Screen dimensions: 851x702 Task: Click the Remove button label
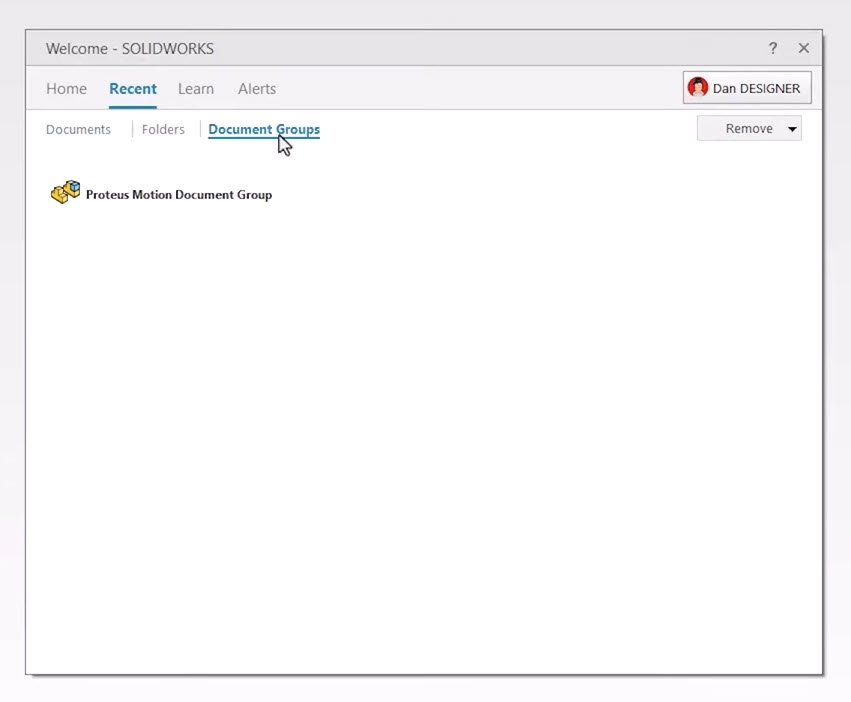tap(748, 129)
